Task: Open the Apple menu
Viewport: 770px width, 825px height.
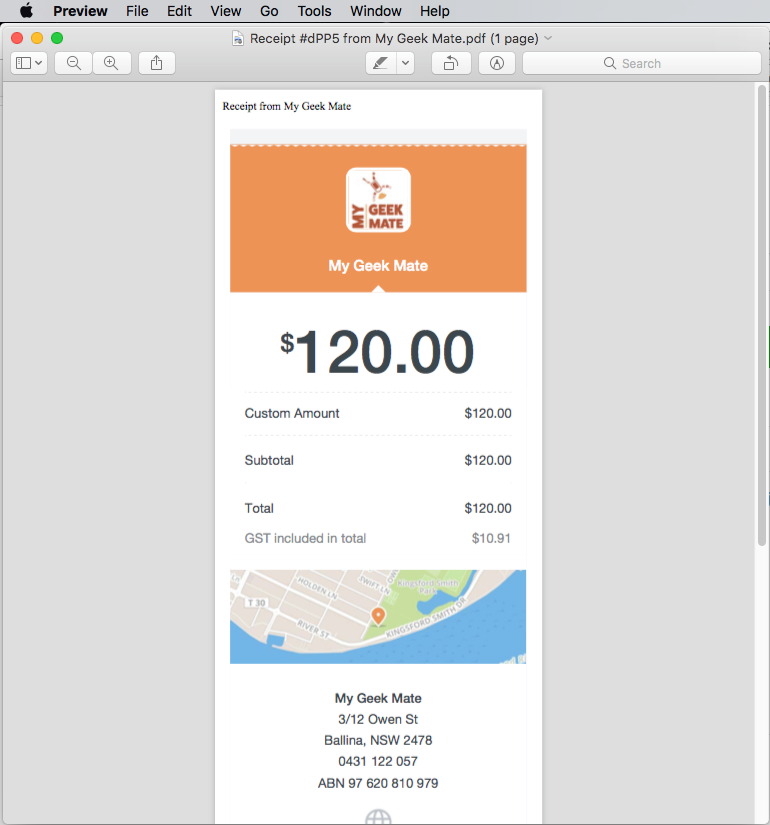Action: click(x=26, y=11)
